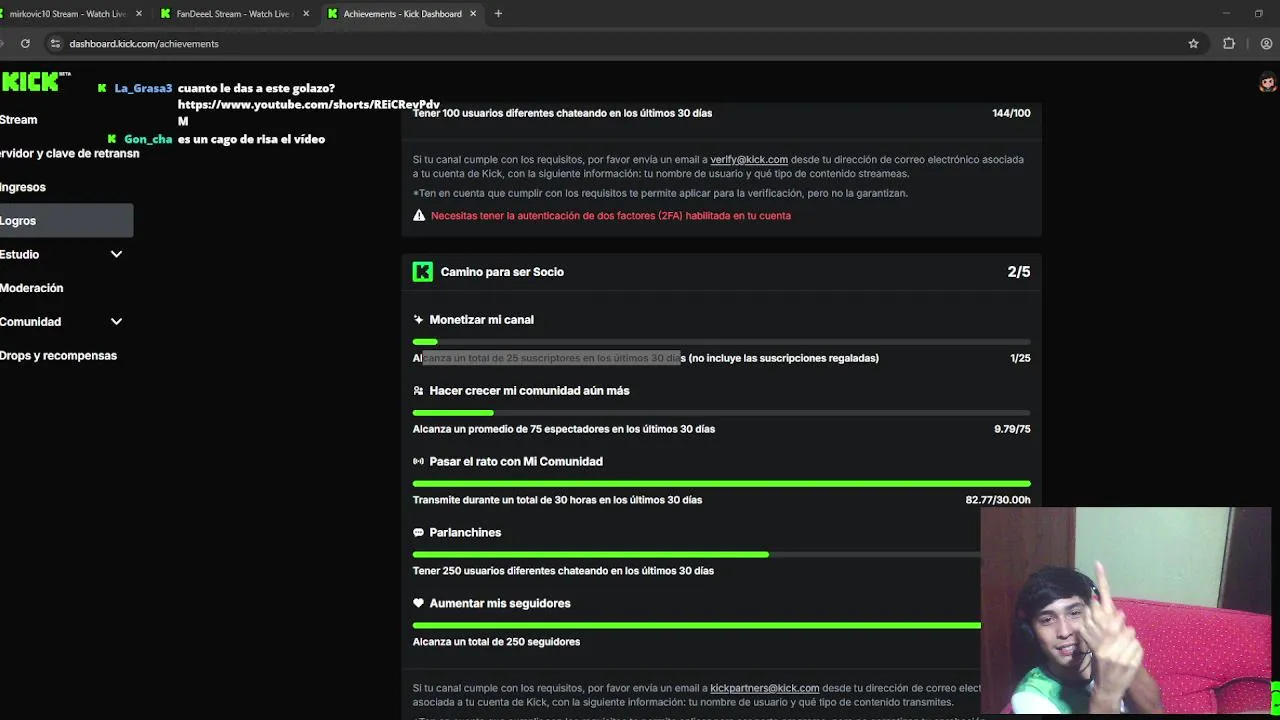The height and width of the screenshot is (720, 1280).
Task: Click Alcanza un total de 250 seguidores text
Action: coord(496,642)
